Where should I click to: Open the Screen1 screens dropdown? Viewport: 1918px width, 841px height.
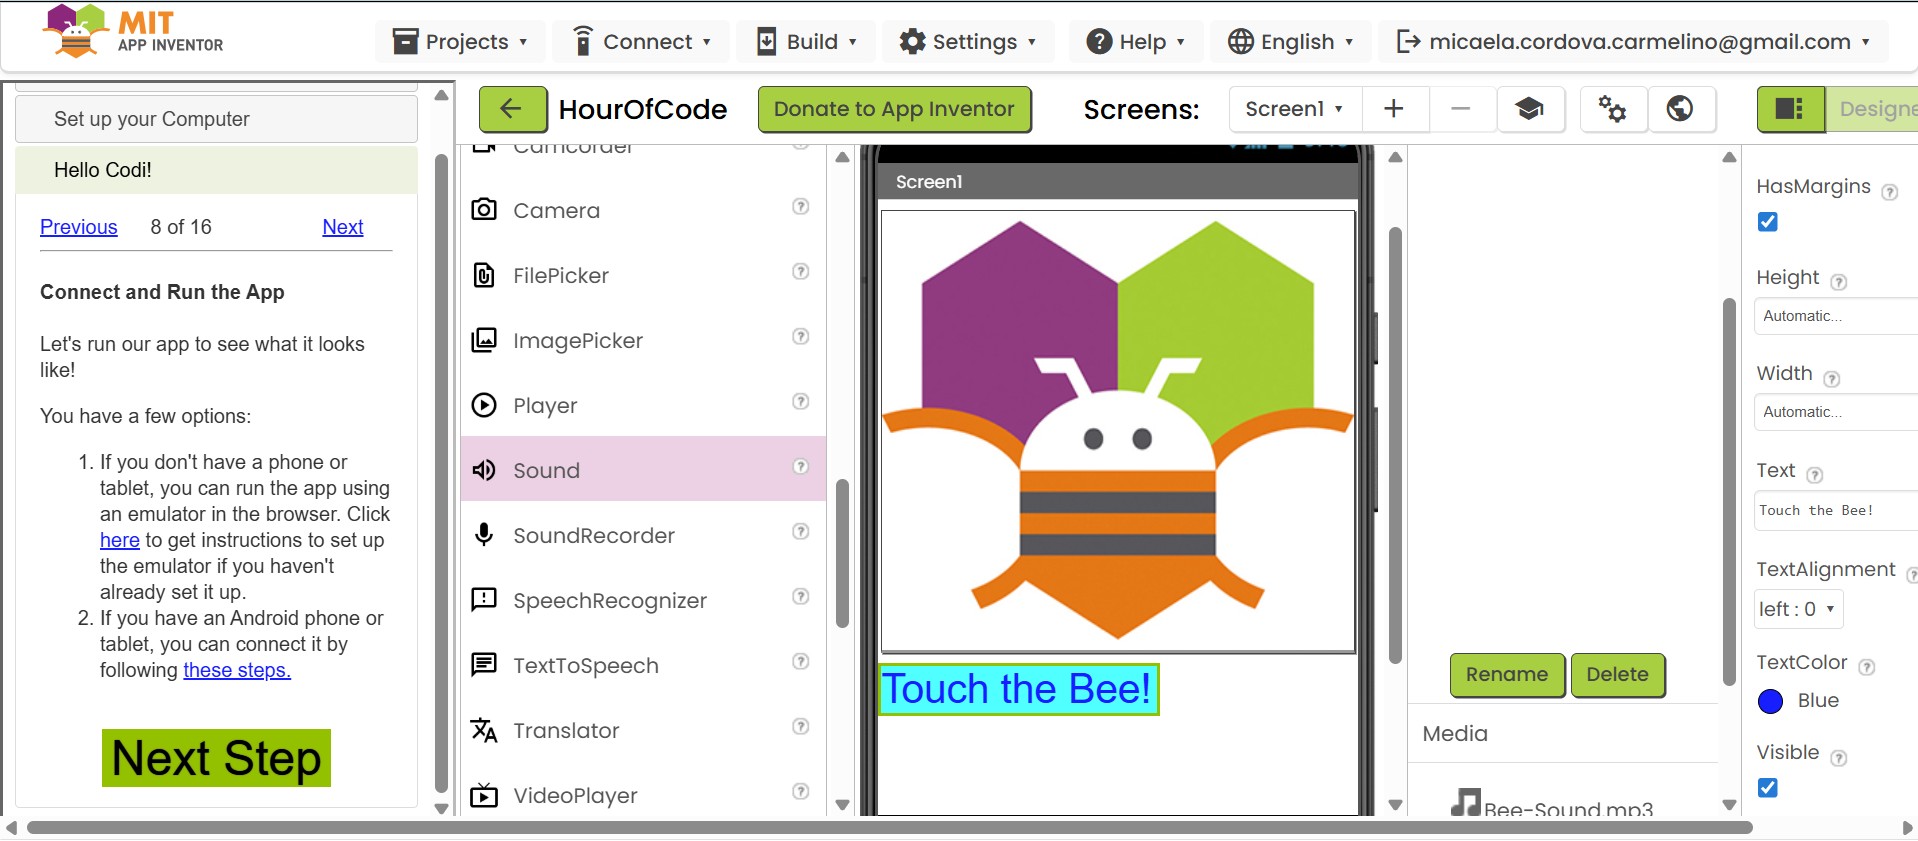[1294, 109]
